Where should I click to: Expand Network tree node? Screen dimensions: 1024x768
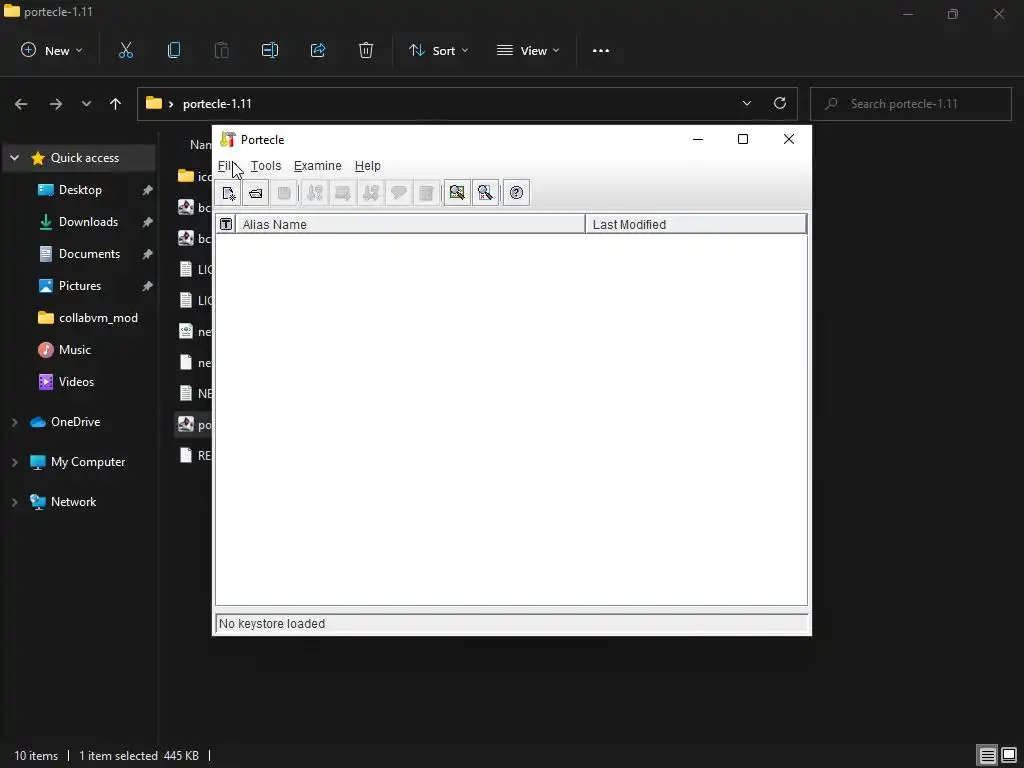click(x=14, y=502)
